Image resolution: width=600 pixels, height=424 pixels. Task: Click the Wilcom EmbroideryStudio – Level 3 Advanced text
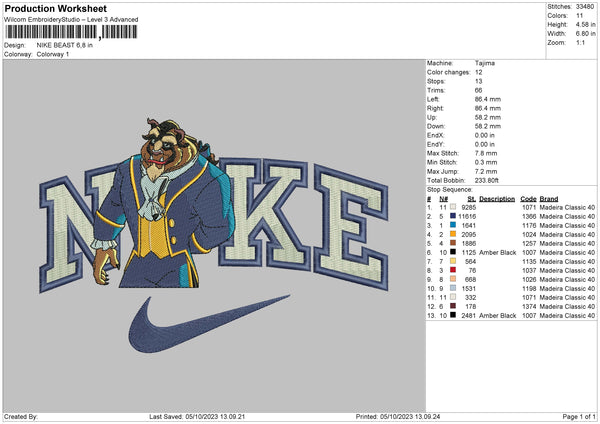point(71,20)
